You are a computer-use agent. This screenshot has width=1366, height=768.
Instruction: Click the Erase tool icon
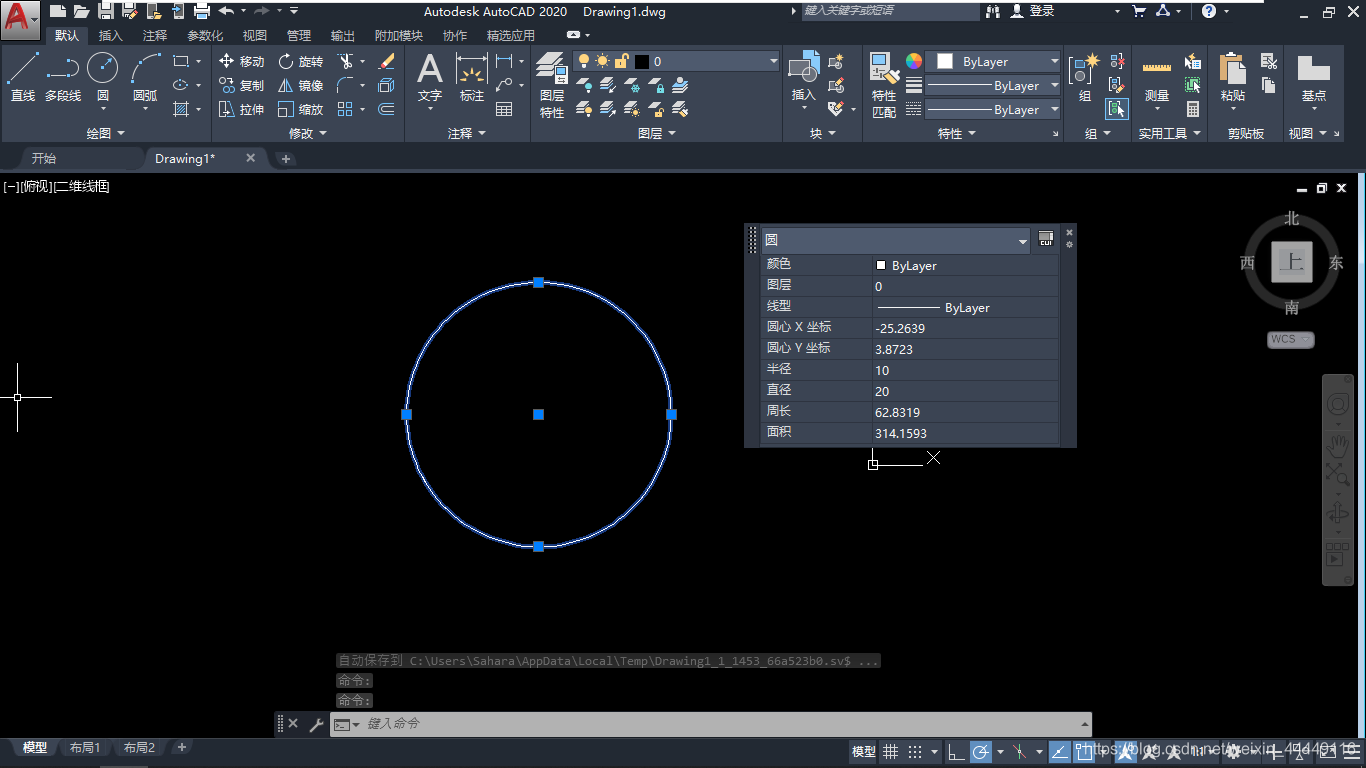click(x=387, y=61)
